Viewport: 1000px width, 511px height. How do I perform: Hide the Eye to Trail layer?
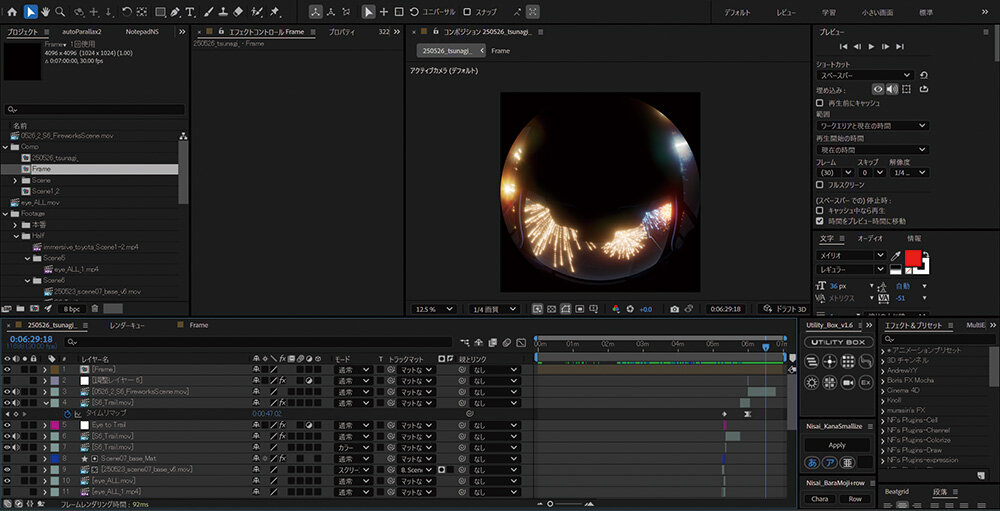(x=8, y=425)
